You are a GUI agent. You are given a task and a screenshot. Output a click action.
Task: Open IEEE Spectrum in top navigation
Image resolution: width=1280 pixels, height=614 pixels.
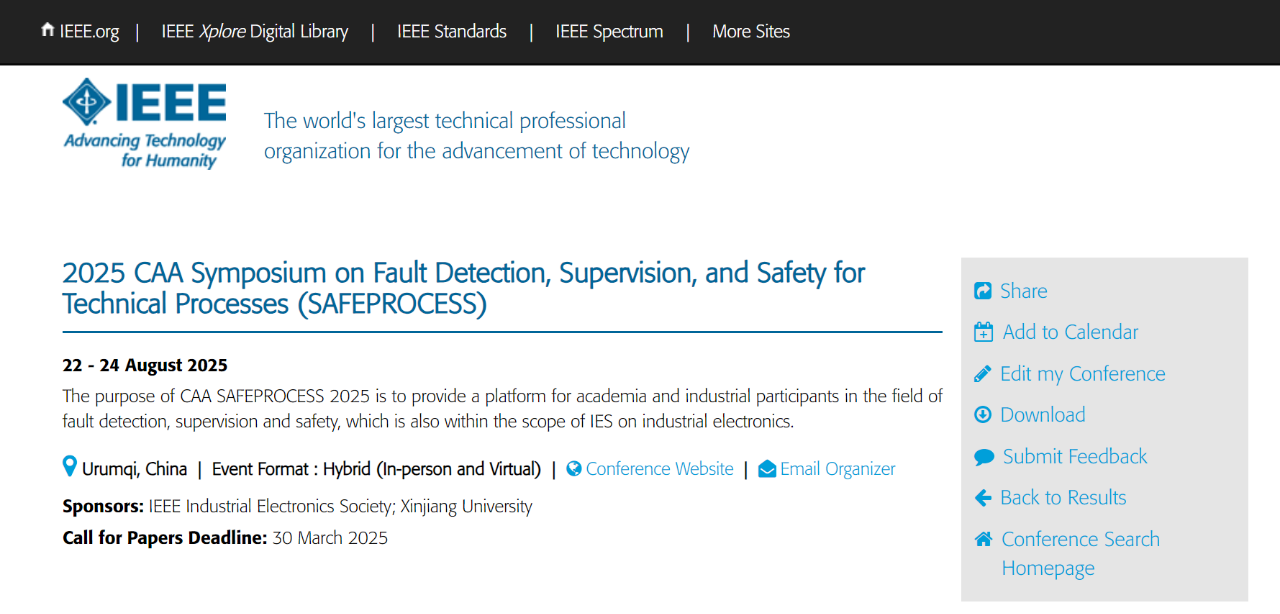coord(609,31)
